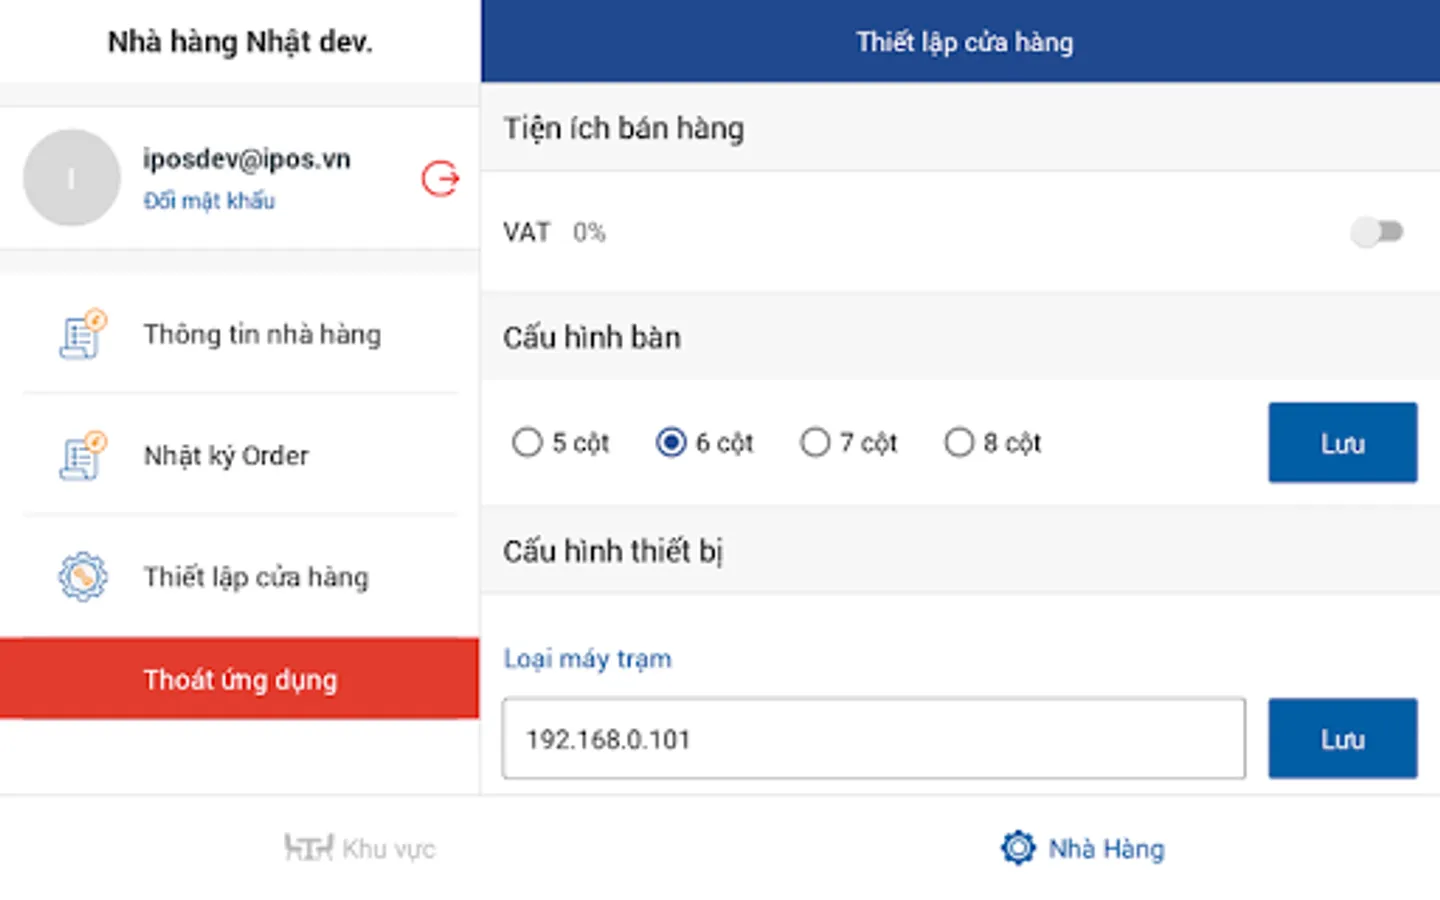Click the Khu vực table icon
Viewport: 1440px width, 900px height.
tap(308, 848)
